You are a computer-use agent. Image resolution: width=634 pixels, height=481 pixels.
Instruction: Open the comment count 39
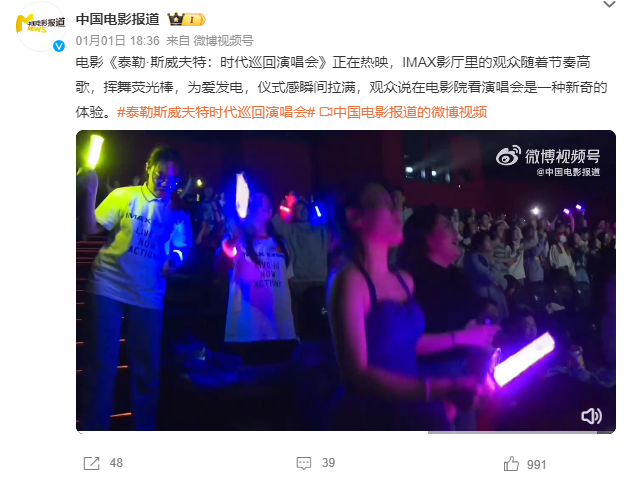point(328,463)
